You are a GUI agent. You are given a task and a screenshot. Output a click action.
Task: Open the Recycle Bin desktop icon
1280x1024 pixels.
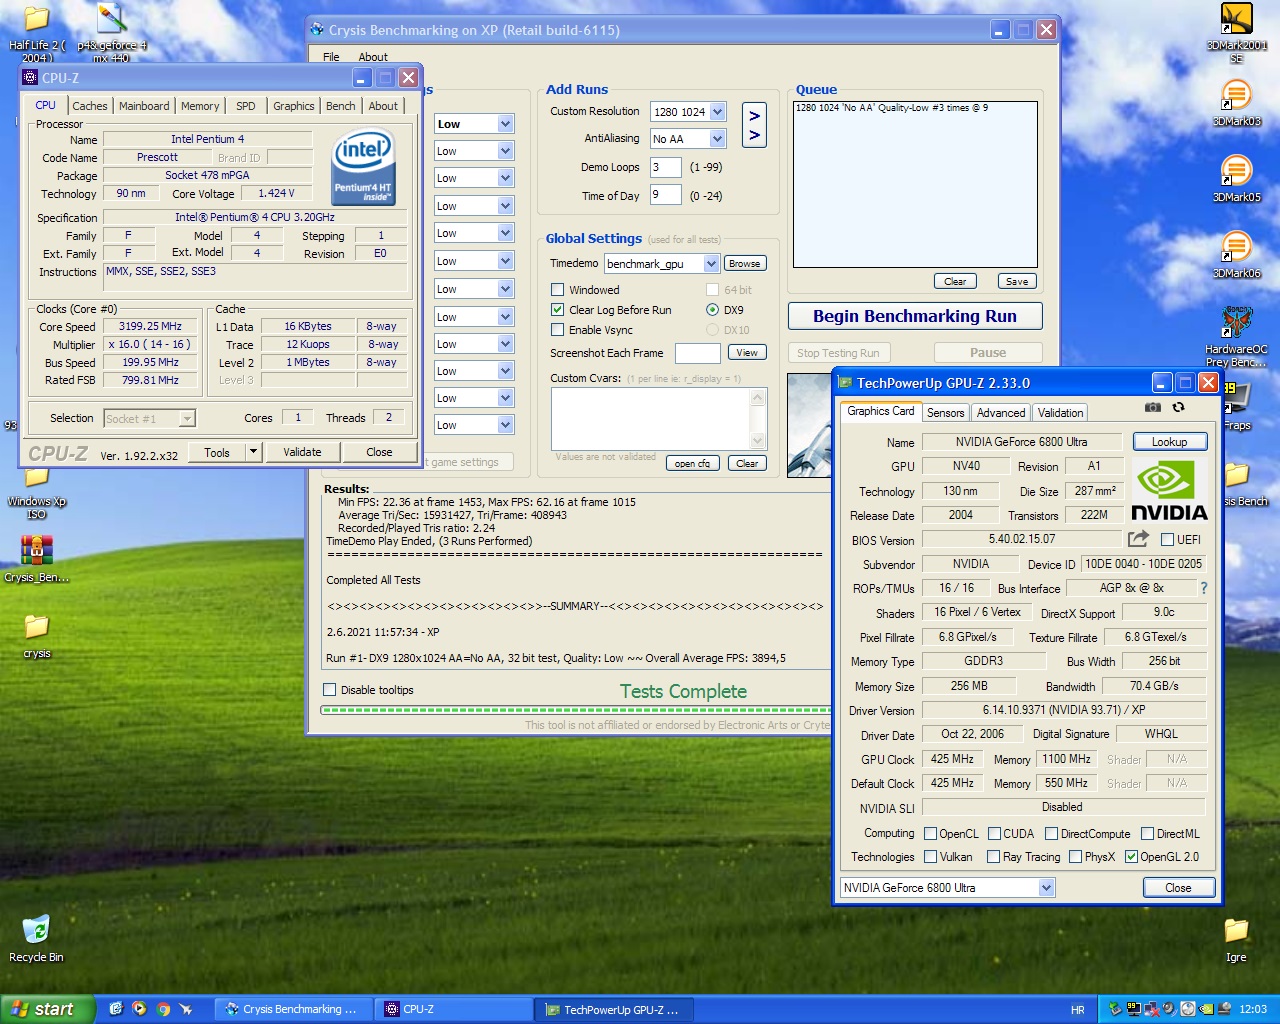point(36,931)
